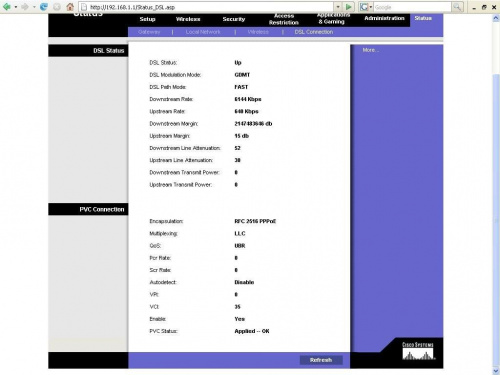Image resolution: width=500 pixels, height=375 pixels.
Task: Click inside the Google search field
Action: [412, 7]
